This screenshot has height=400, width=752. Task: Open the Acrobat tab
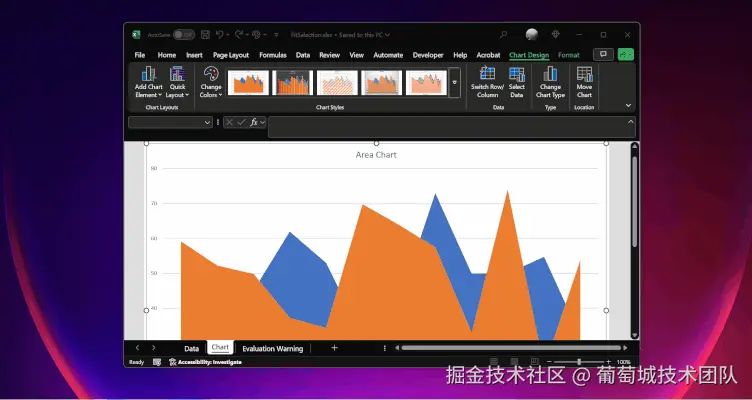[488, 55]
